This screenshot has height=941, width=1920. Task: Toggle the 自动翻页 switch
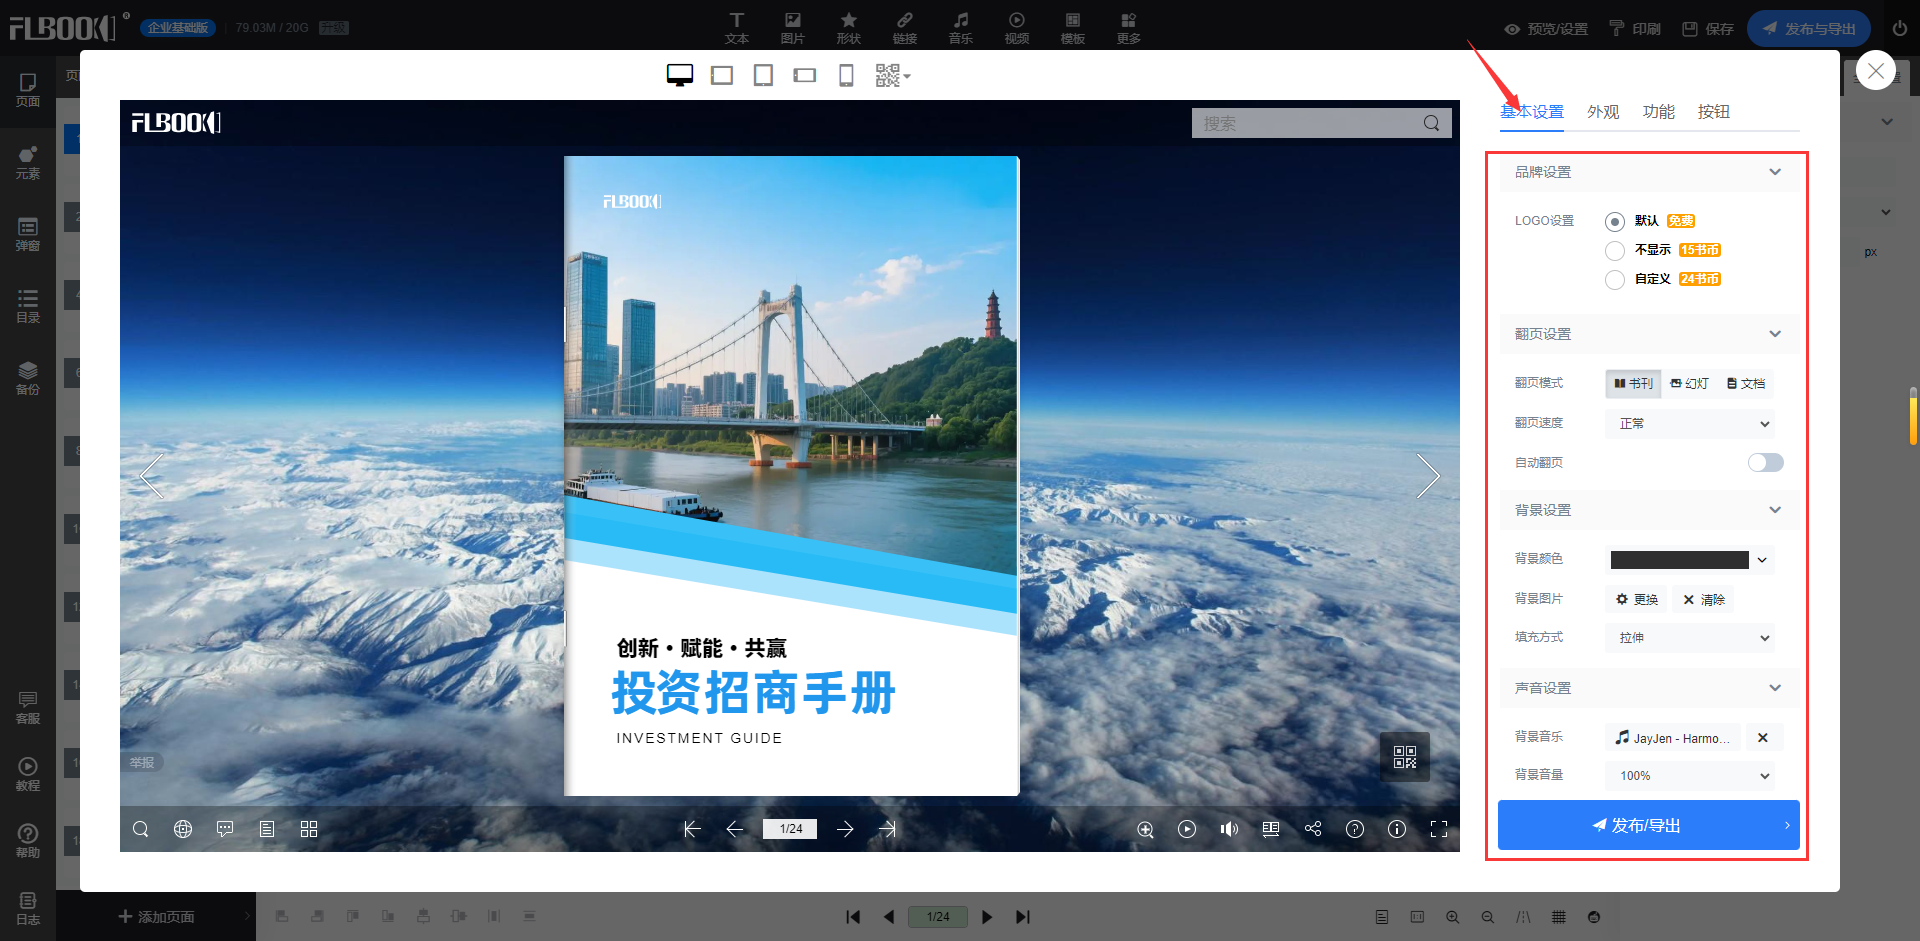point(1765,462)
